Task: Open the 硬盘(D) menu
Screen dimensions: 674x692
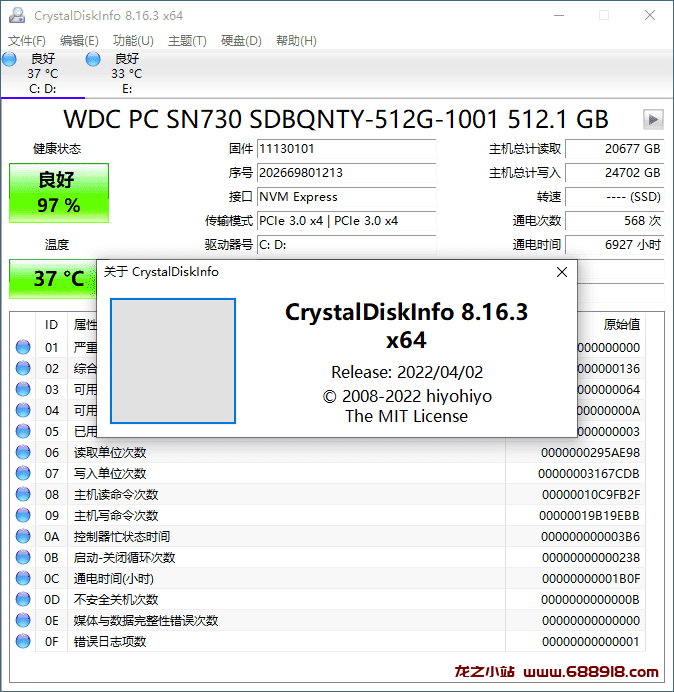Action: point(241,41)
